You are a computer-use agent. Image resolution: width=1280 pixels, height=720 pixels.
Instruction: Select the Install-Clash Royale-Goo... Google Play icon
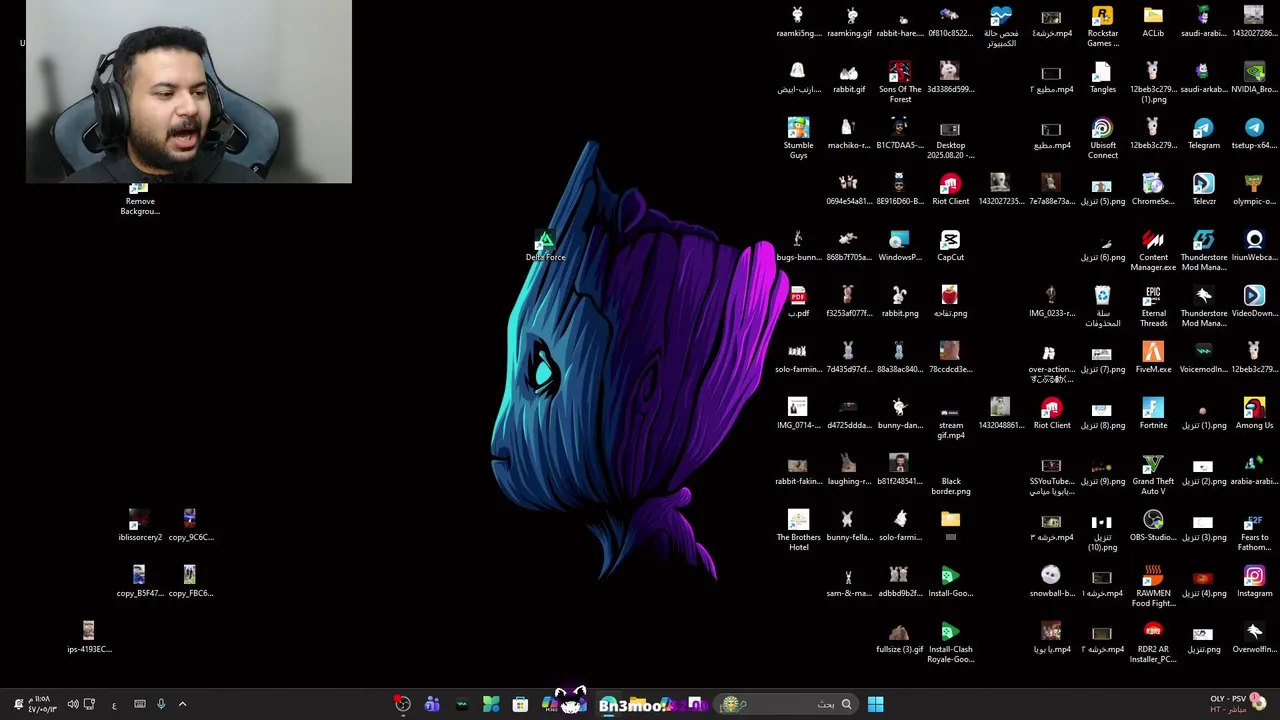(x=950, y=642)
